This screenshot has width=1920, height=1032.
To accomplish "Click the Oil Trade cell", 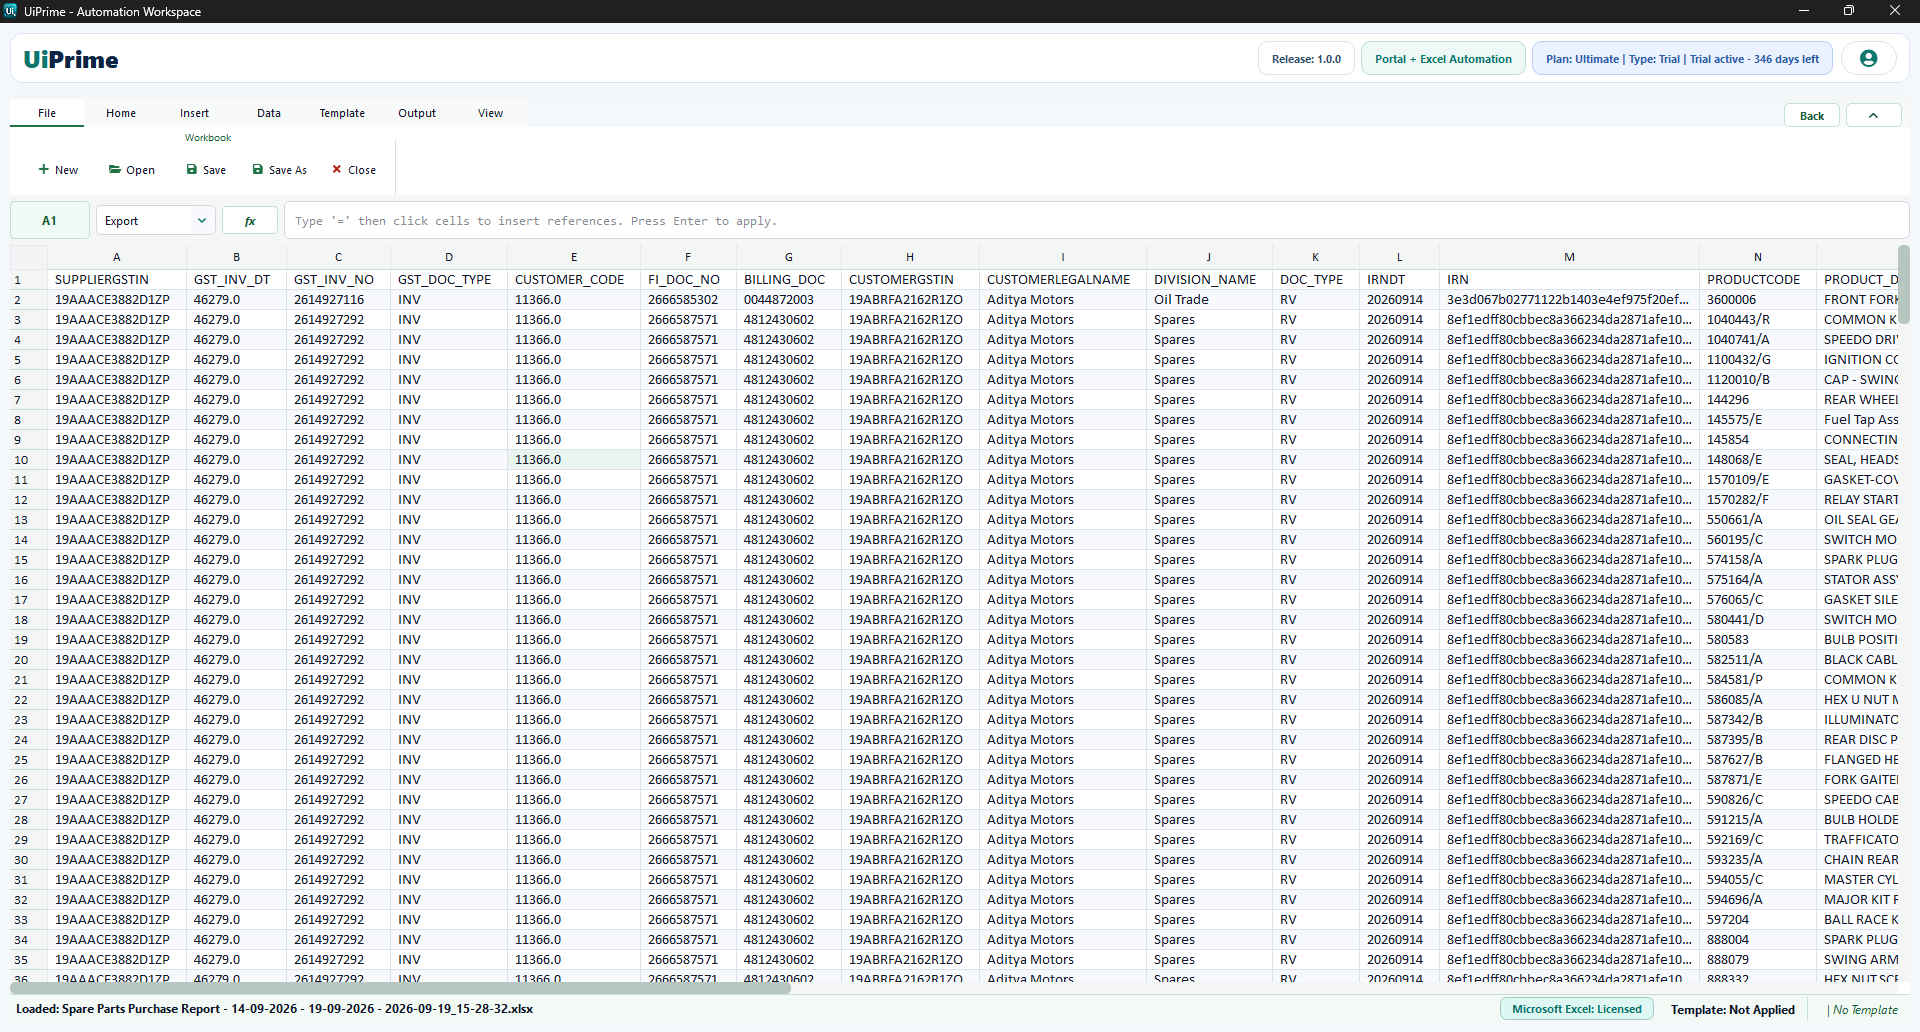I will (x=1208, y=300).
